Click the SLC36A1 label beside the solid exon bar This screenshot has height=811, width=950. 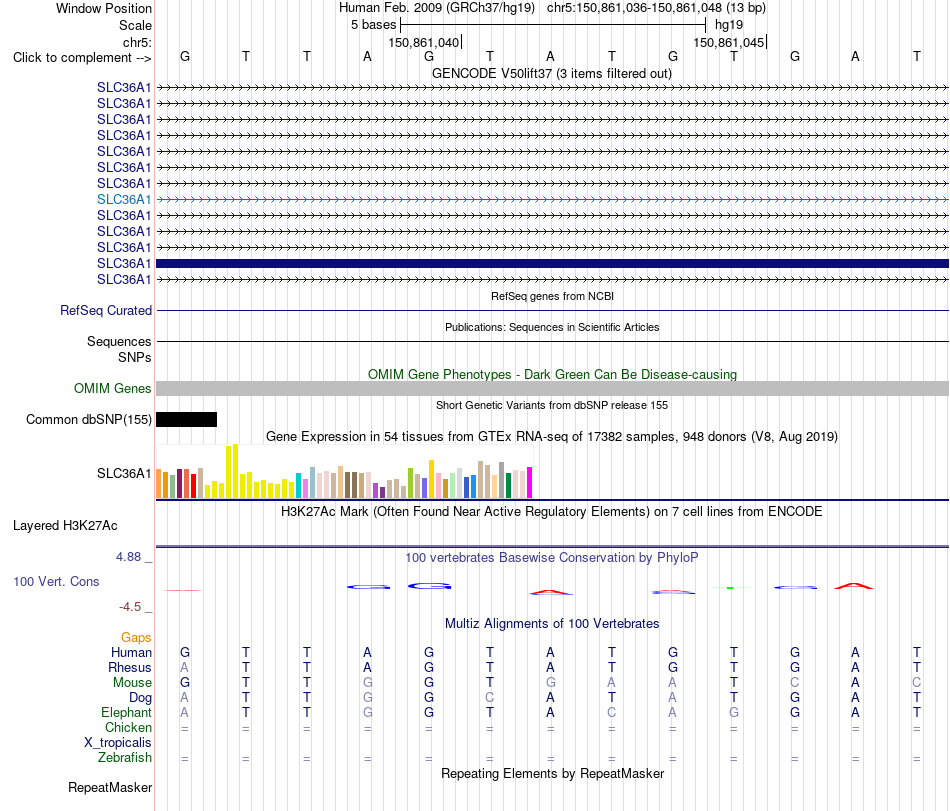(x=124, y=263)
